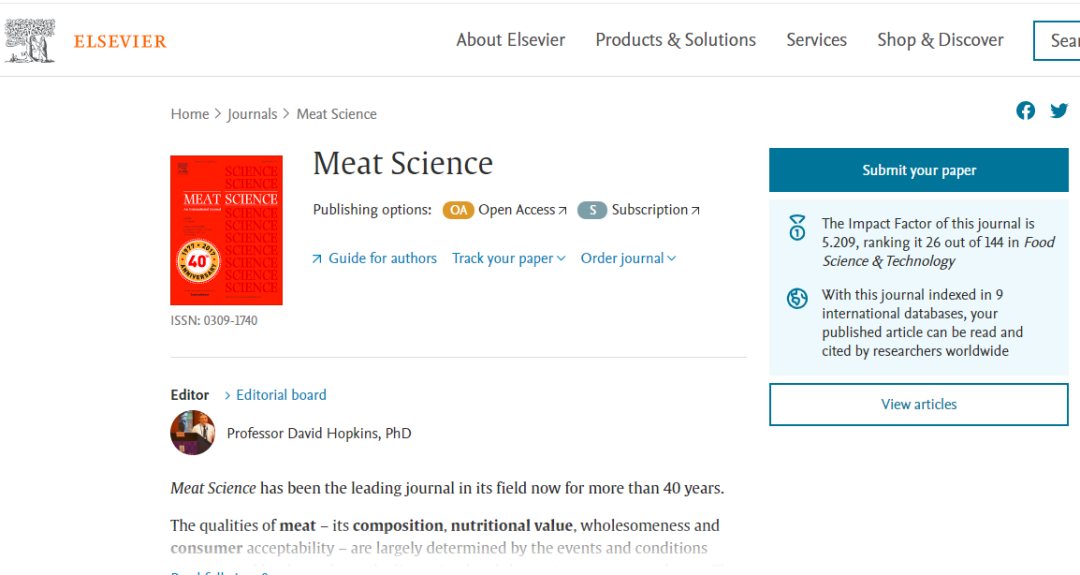Click the Elsevier tree logo icon
The width and height of the screenshot is (1080, 575).
tap(30, 41)
